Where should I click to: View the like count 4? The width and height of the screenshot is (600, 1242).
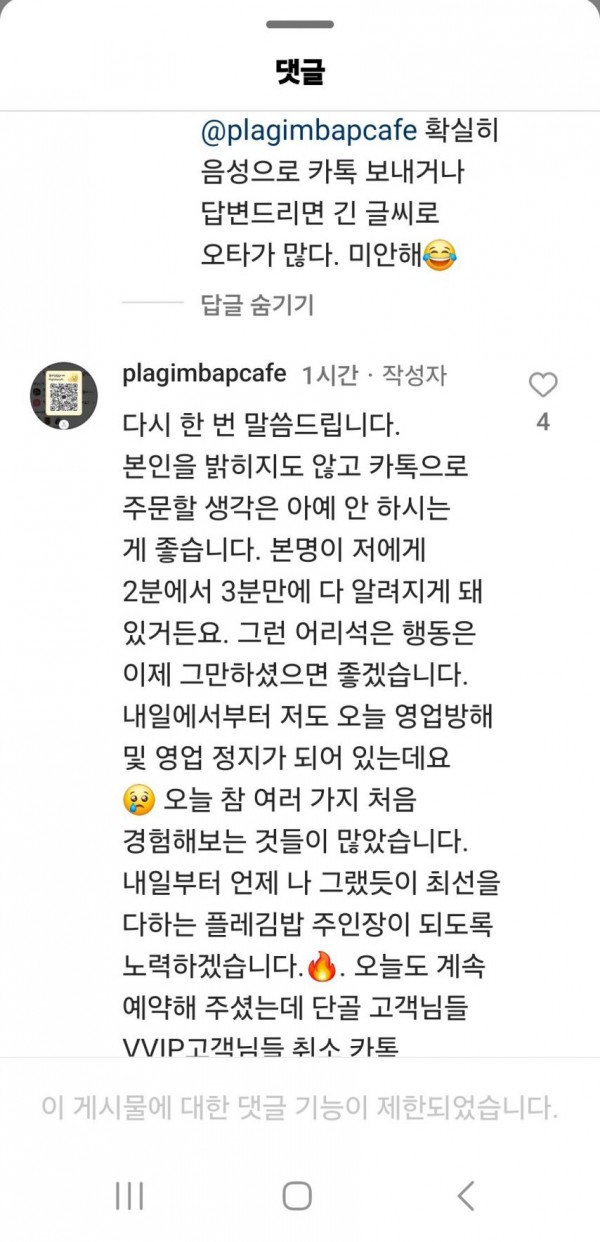543,423
